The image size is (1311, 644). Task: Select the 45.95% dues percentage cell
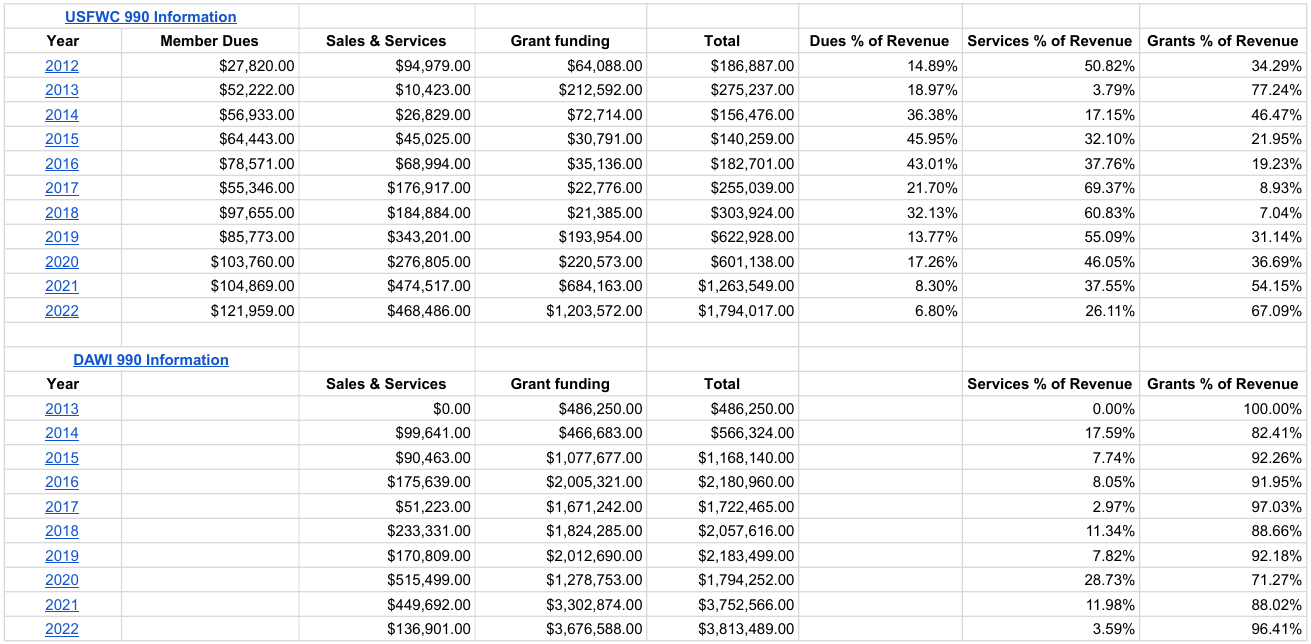[x=880, y=139]
